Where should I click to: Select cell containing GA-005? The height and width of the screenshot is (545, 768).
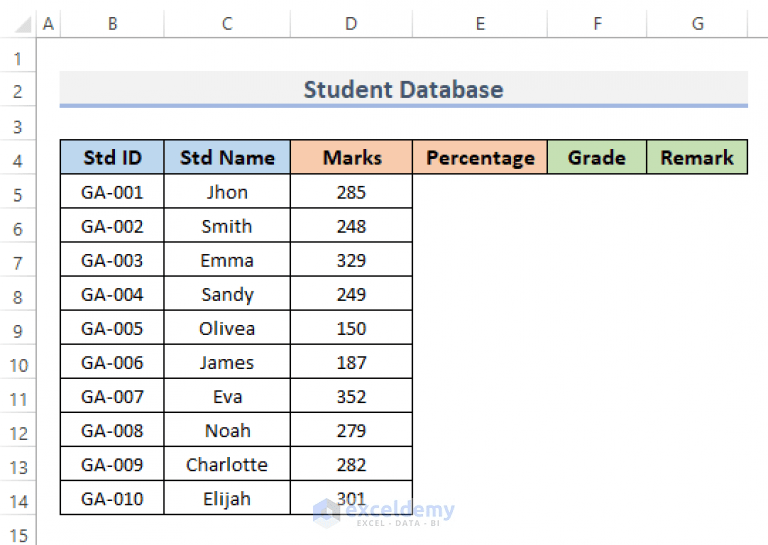coord(112,328)
